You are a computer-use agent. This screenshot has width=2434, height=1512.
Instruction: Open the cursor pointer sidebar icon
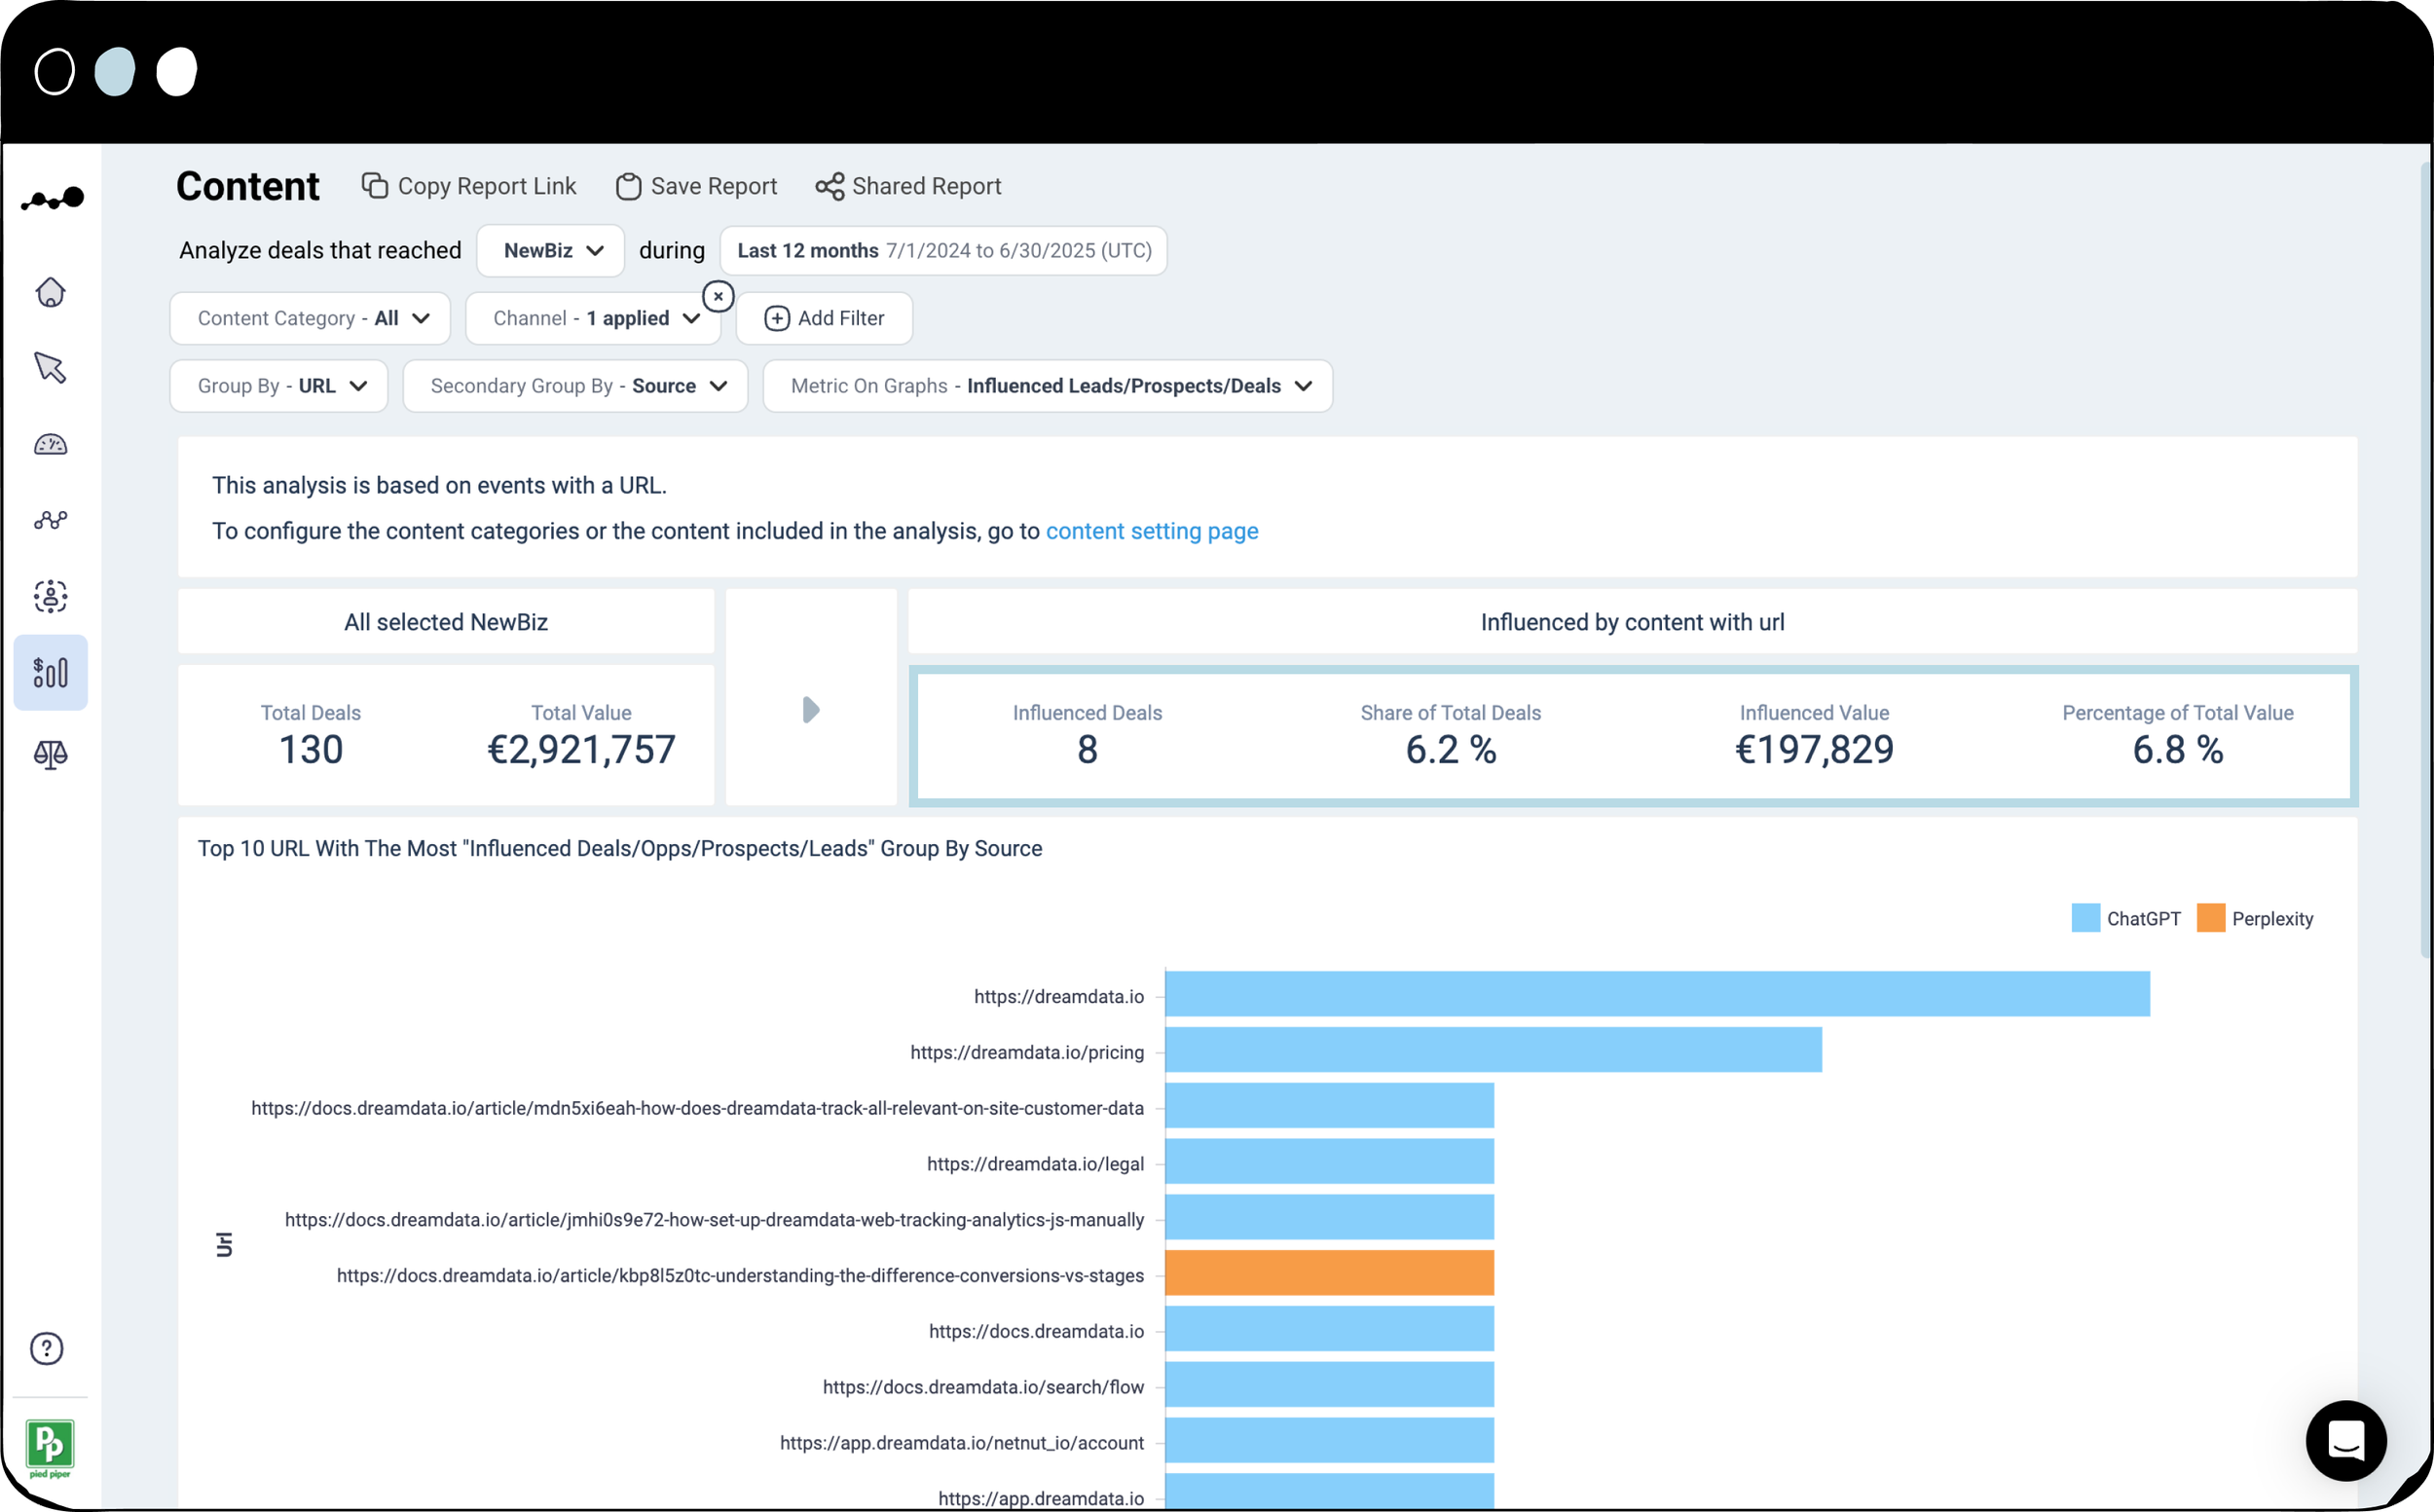click(50, 367)
